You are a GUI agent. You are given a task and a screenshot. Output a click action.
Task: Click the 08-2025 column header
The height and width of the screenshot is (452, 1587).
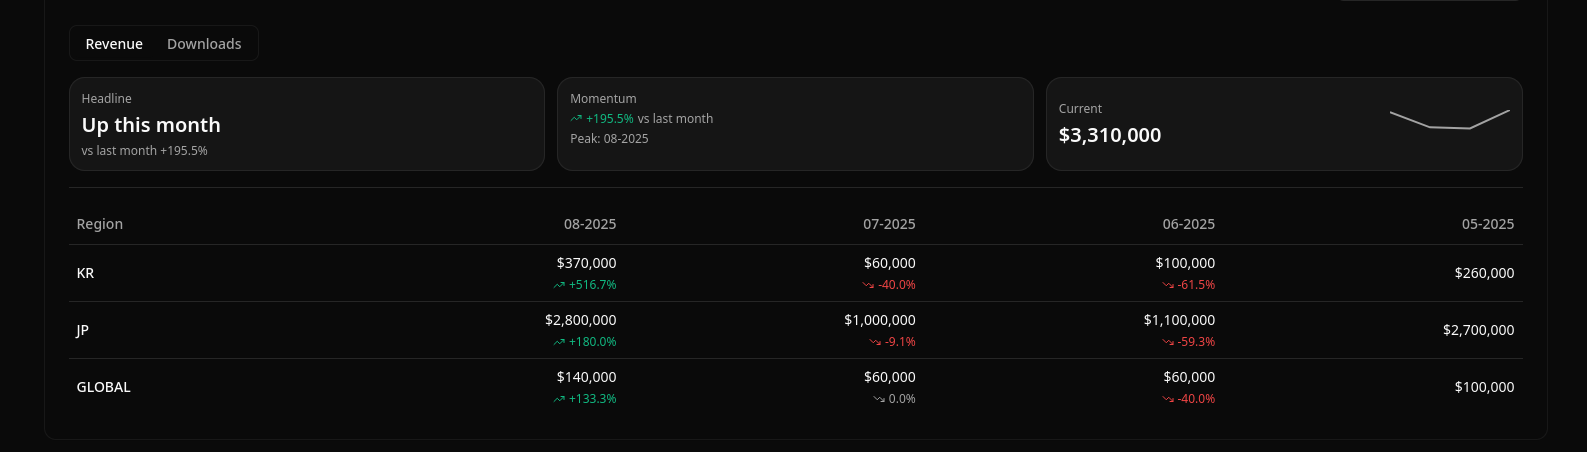coord(590,224)
